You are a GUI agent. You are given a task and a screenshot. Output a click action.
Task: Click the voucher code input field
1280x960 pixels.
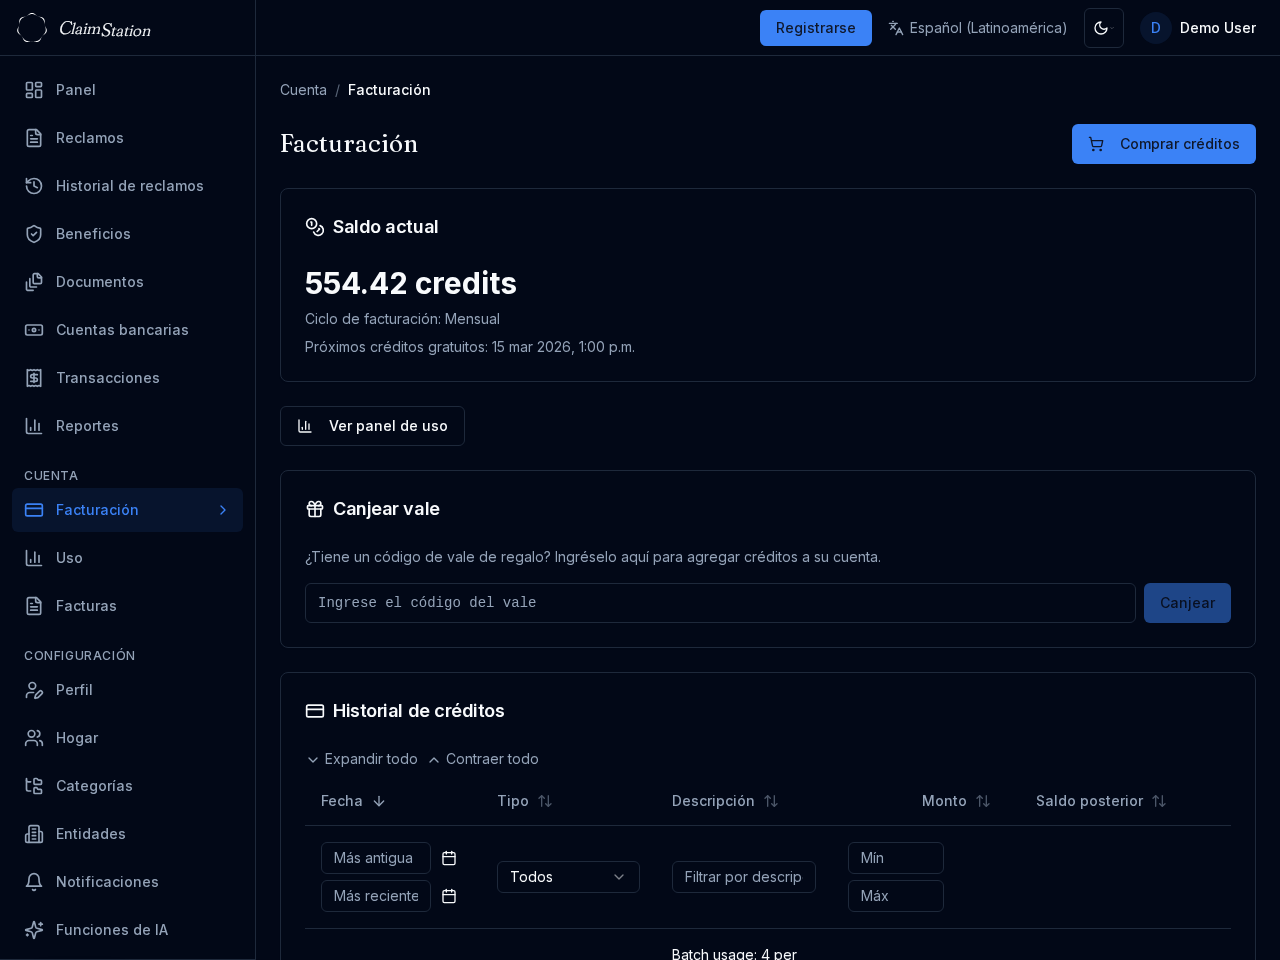(x=720, y=603)
